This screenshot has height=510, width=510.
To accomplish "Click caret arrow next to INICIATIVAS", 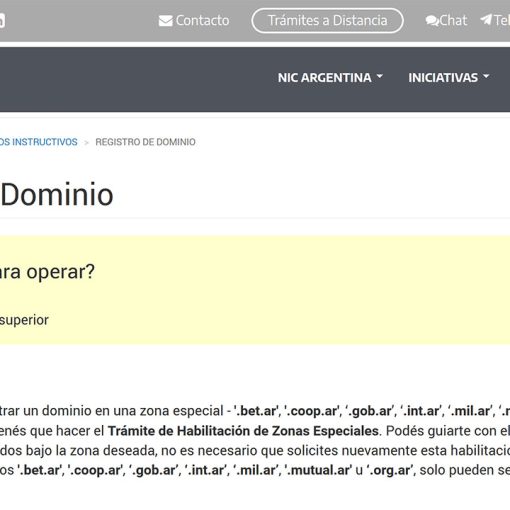I will click(486, 76).
